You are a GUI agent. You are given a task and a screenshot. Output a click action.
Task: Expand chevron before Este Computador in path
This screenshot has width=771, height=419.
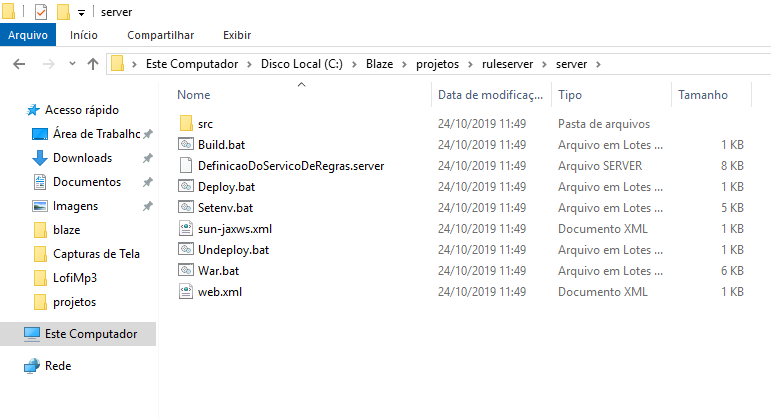point(134,64)
